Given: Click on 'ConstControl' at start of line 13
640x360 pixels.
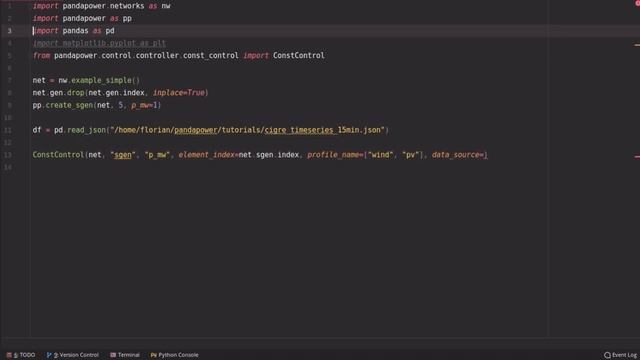Looking at the screenshot, I should 58,155.
